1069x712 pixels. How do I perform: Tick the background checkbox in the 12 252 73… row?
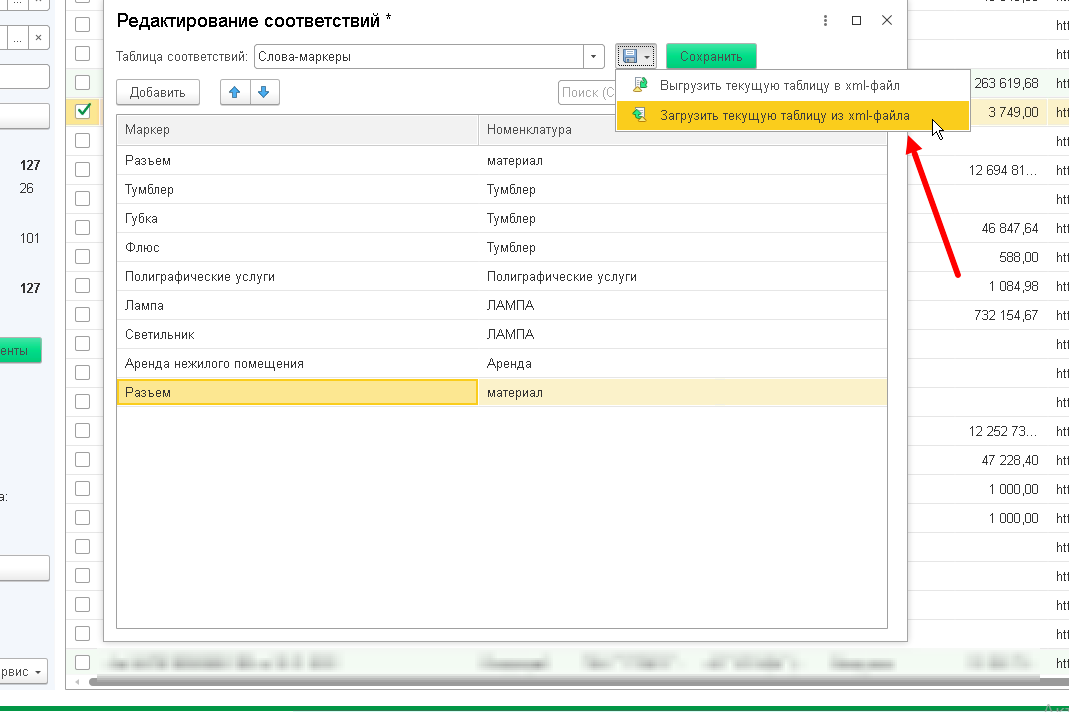click(x=82, y=430)
